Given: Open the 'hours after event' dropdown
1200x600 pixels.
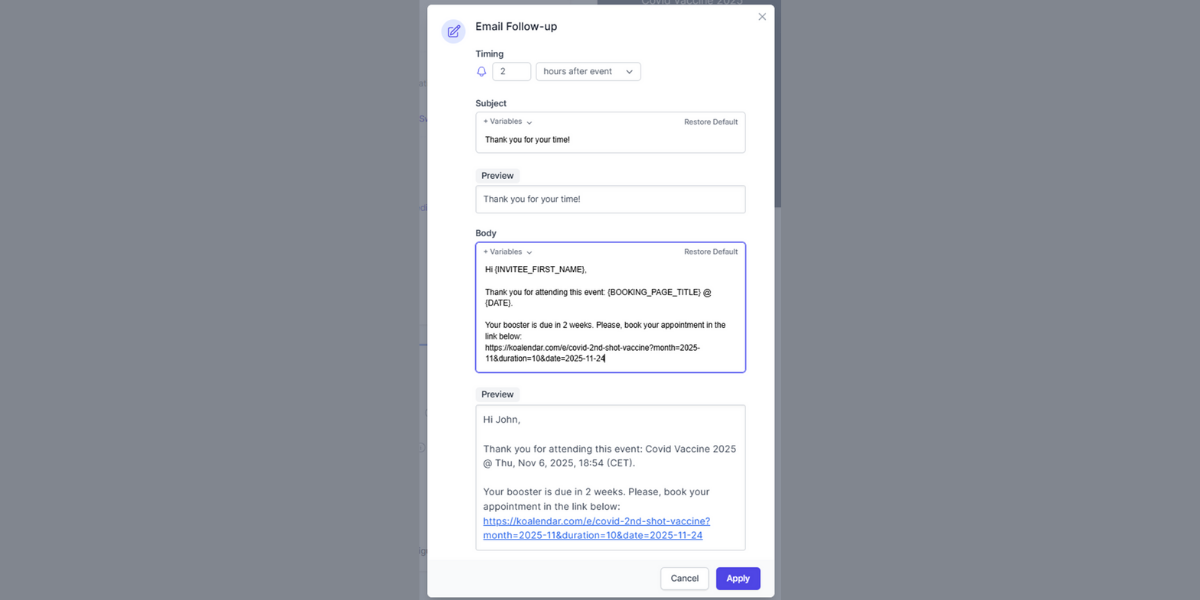Looking at the screenshot, I should coord(588,71).
